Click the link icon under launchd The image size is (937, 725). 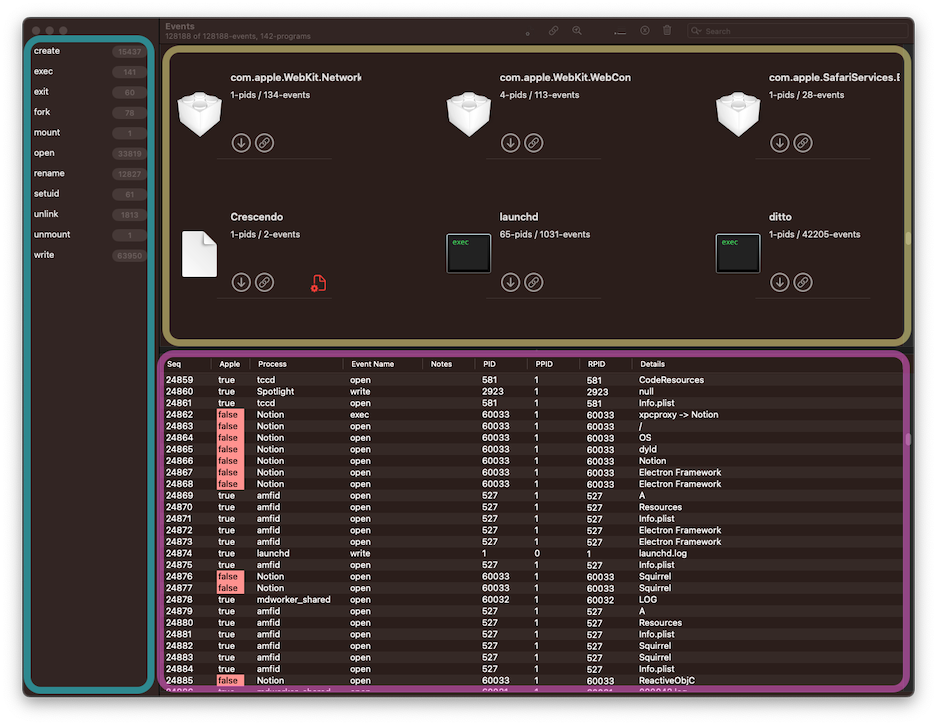click(x=534, y=282)
